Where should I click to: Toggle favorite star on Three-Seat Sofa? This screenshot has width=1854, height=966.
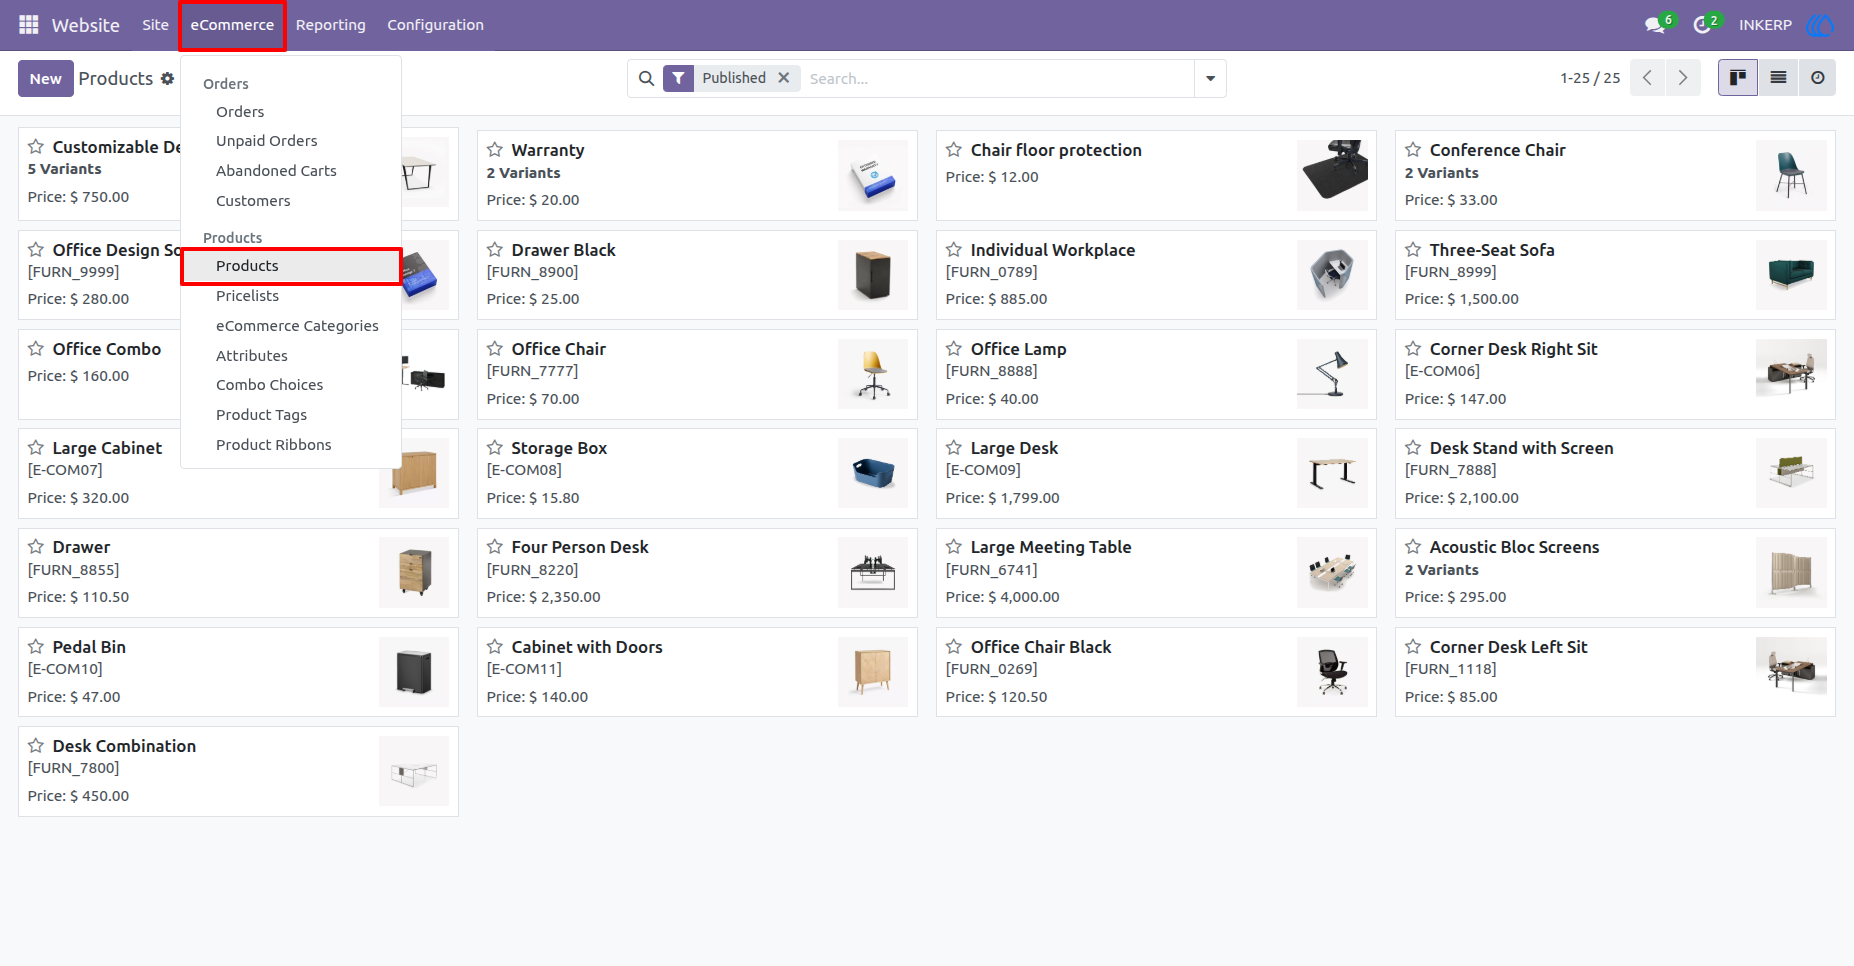tap(1413, 250)
